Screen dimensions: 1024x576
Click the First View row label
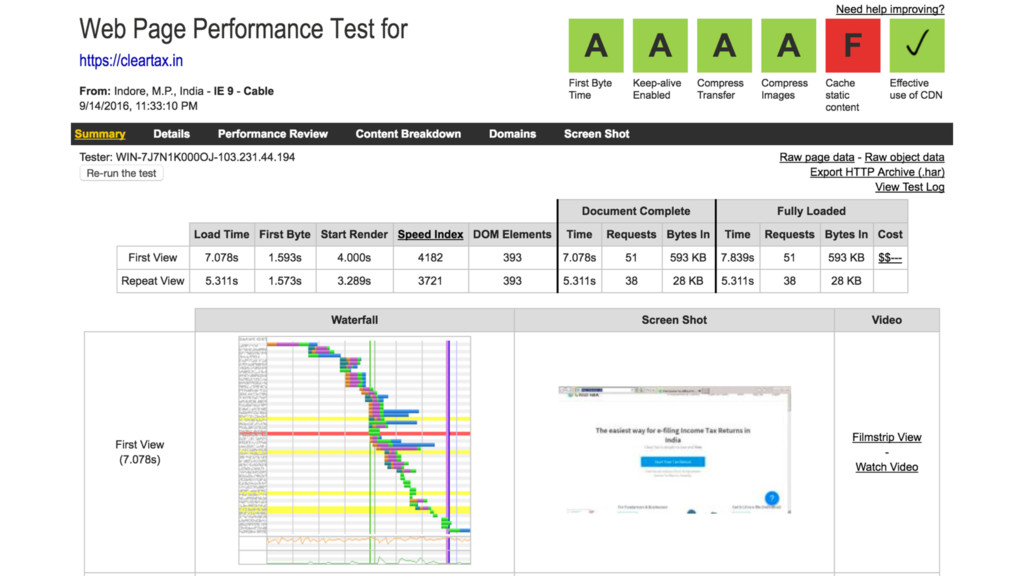153,257
